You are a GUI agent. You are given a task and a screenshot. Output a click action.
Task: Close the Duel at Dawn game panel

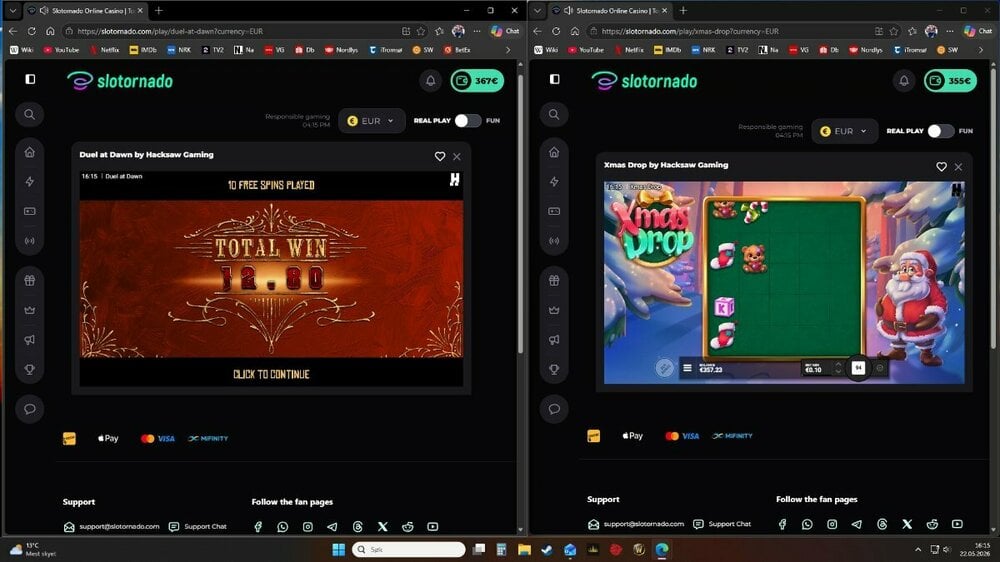point(457,156)
